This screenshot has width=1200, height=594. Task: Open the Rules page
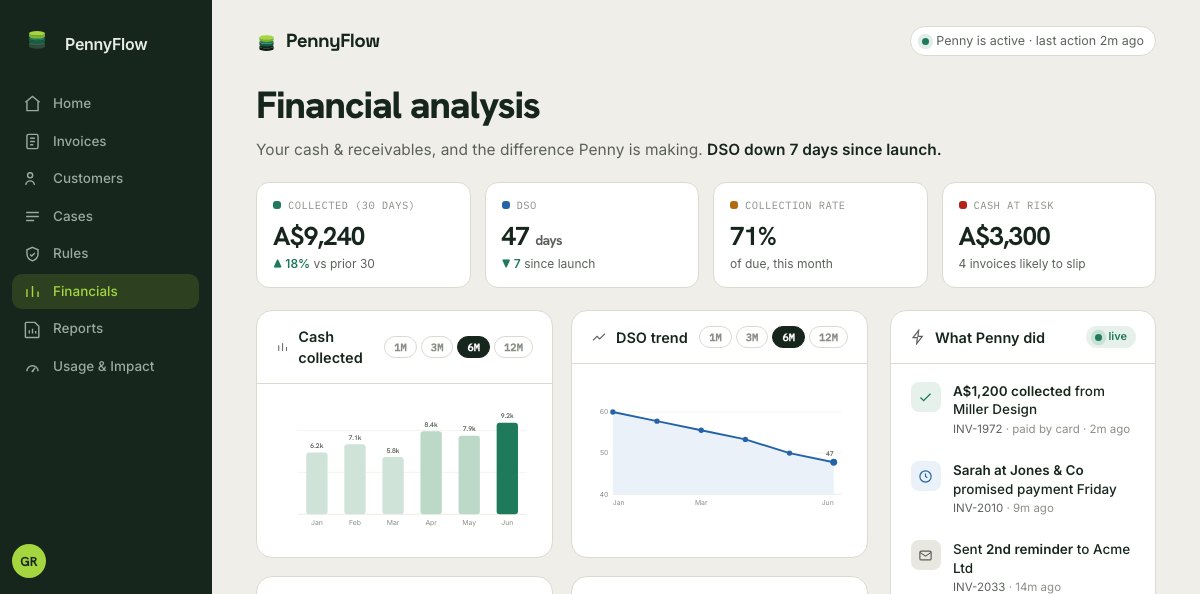pos(105,253)
